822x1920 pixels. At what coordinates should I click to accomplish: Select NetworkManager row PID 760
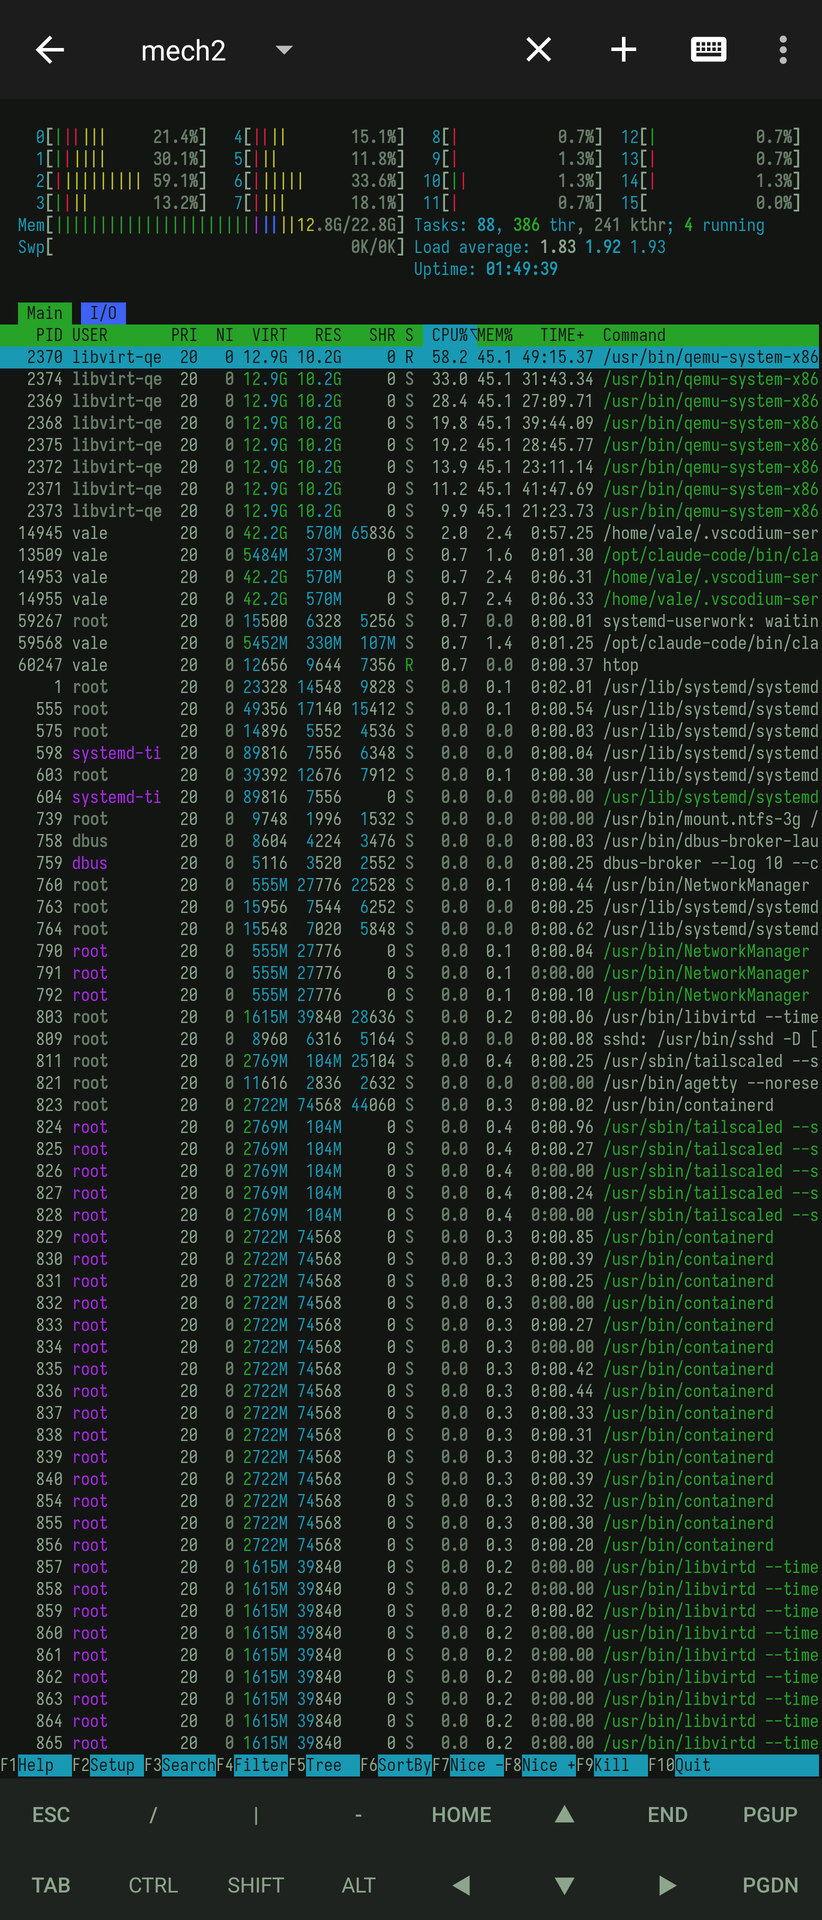[410, 885]
